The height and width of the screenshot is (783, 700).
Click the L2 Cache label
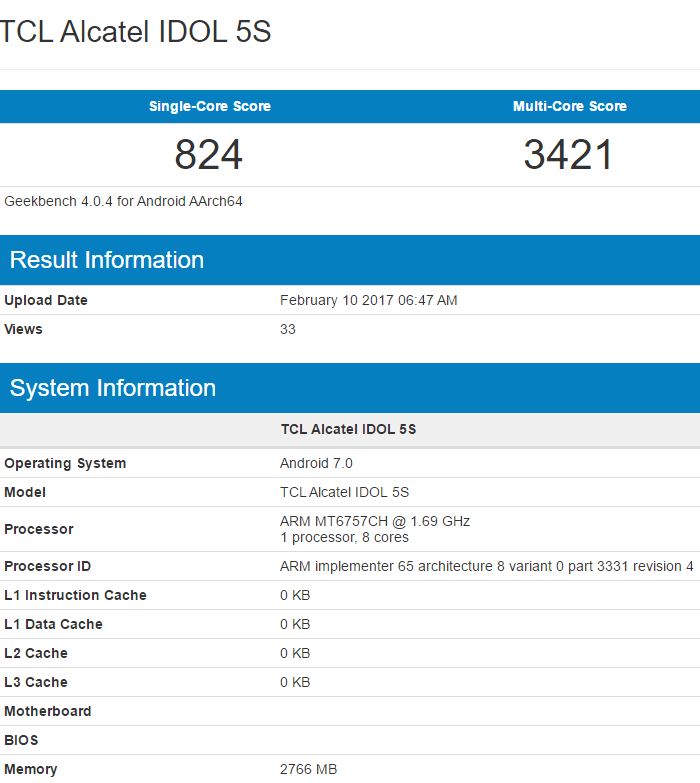[x=36, y=653]
